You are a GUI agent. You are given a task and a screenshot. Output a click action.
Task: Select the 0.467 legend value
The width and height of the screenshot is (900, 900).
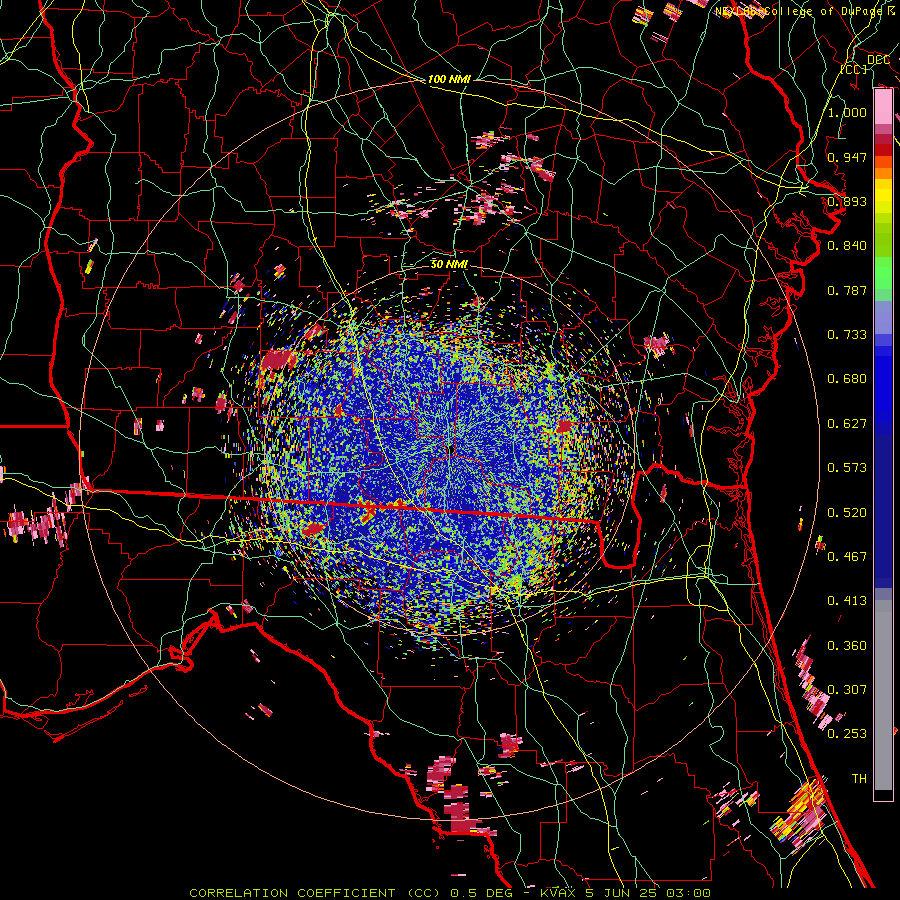point(847,557)
